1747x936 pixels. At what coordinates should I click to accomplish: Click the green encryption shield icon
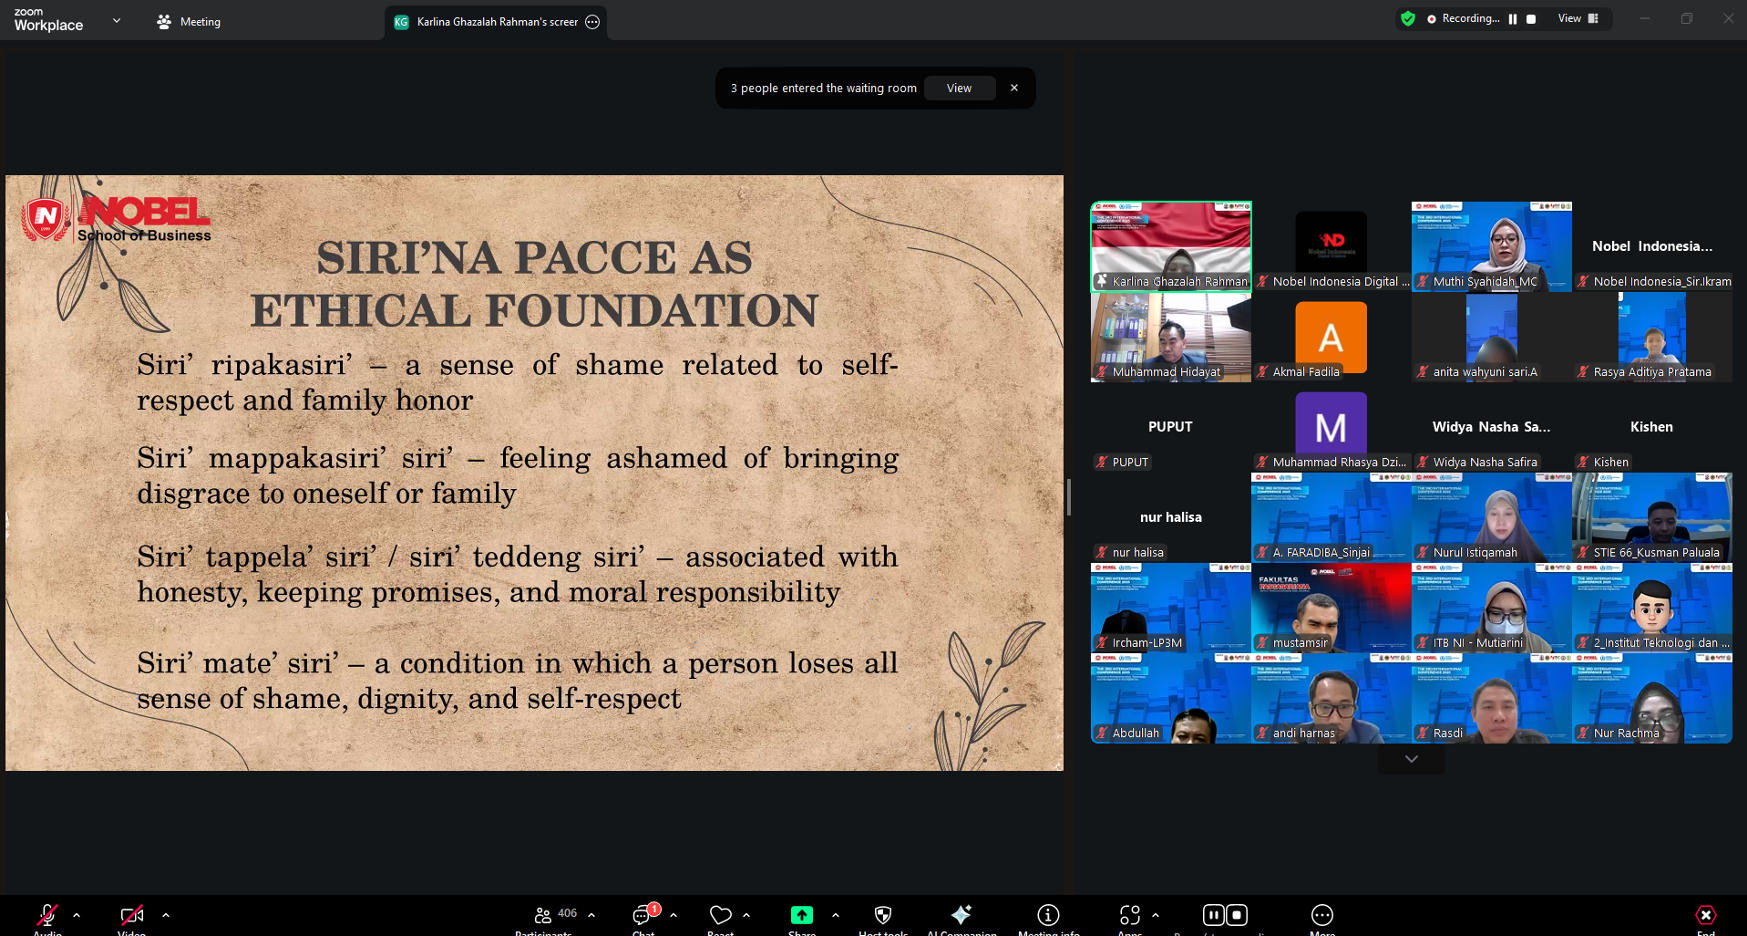1408,19
